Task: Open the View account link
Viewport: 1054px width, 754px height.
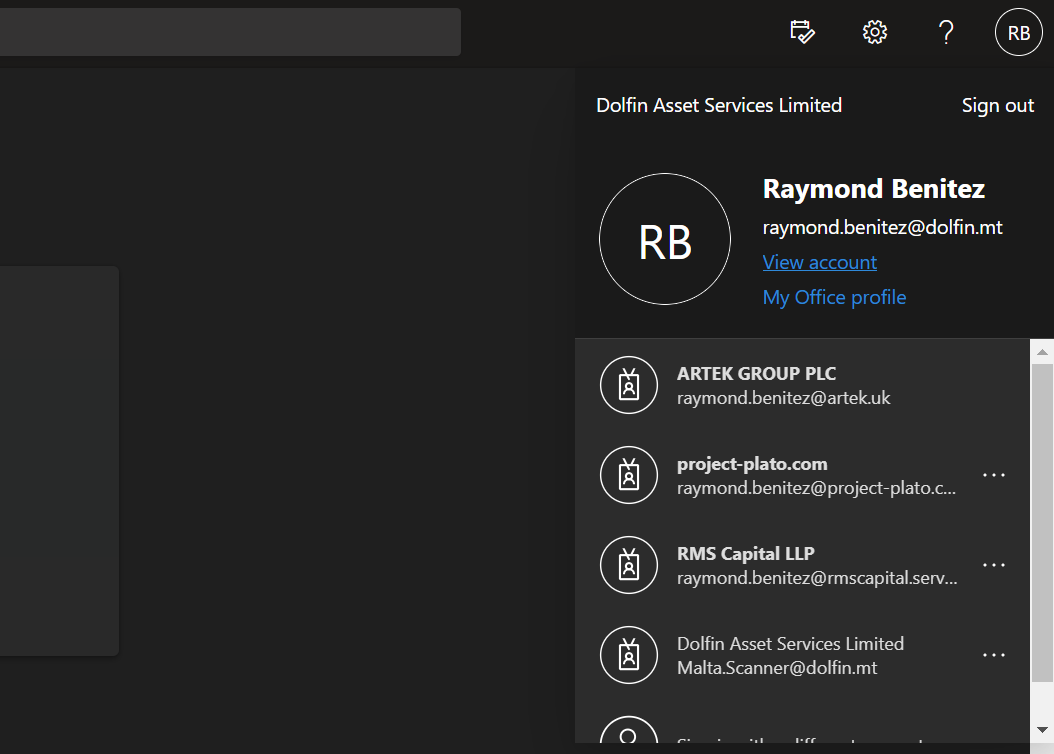Action: [x=819, y=262]
